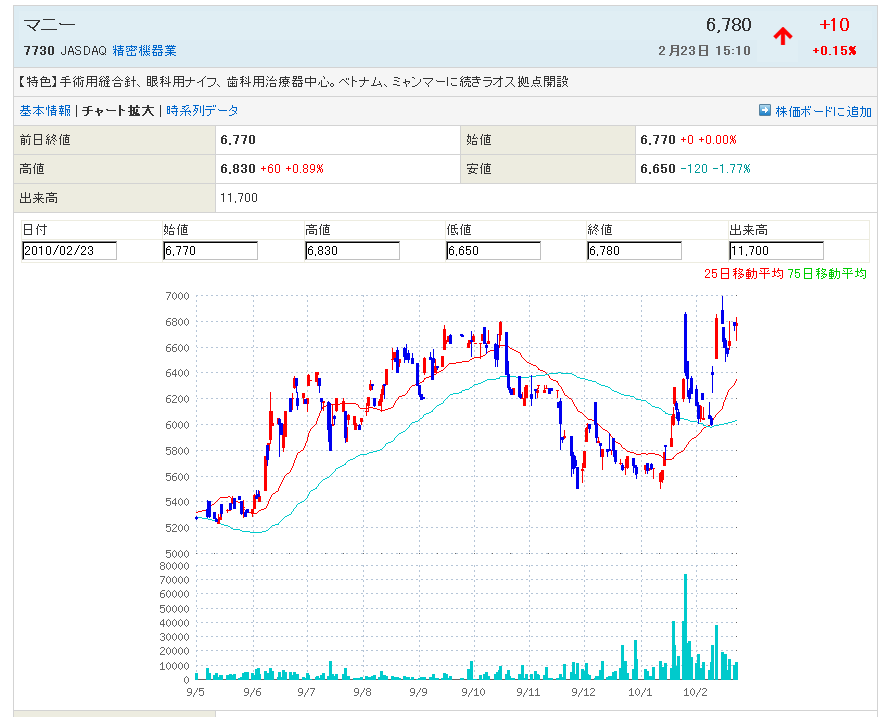
Task: Switch to the 時系列データ tab
Action: (x=202, y=111)
